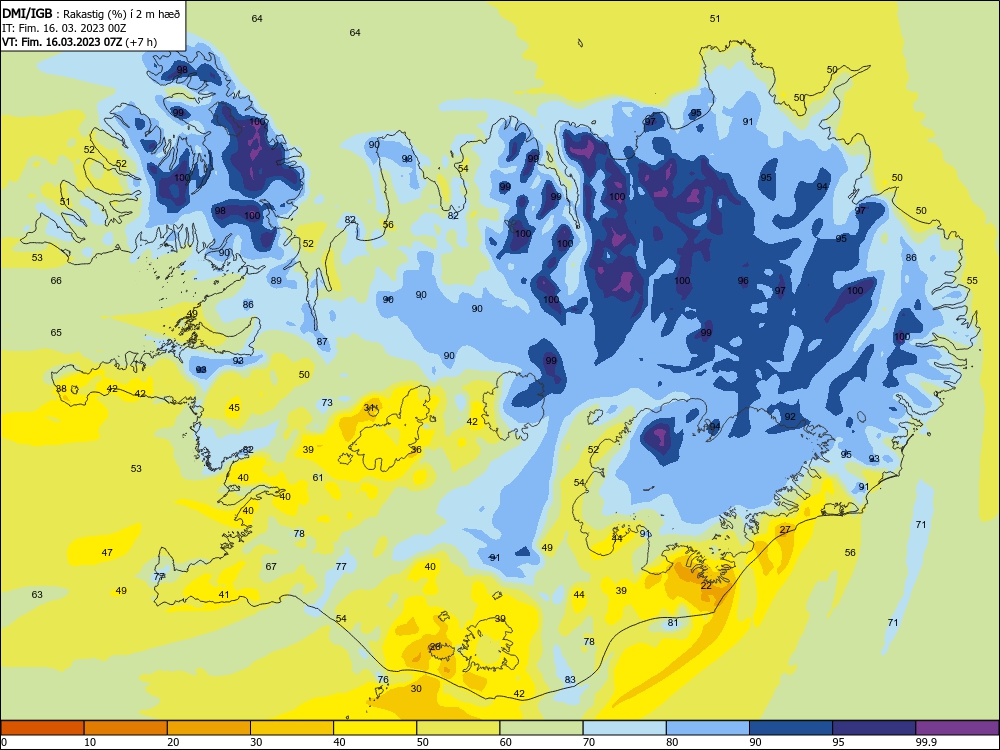Click the humidity value "65" on the map
This screenshot has width=1000, height=750.
[56, 332]
